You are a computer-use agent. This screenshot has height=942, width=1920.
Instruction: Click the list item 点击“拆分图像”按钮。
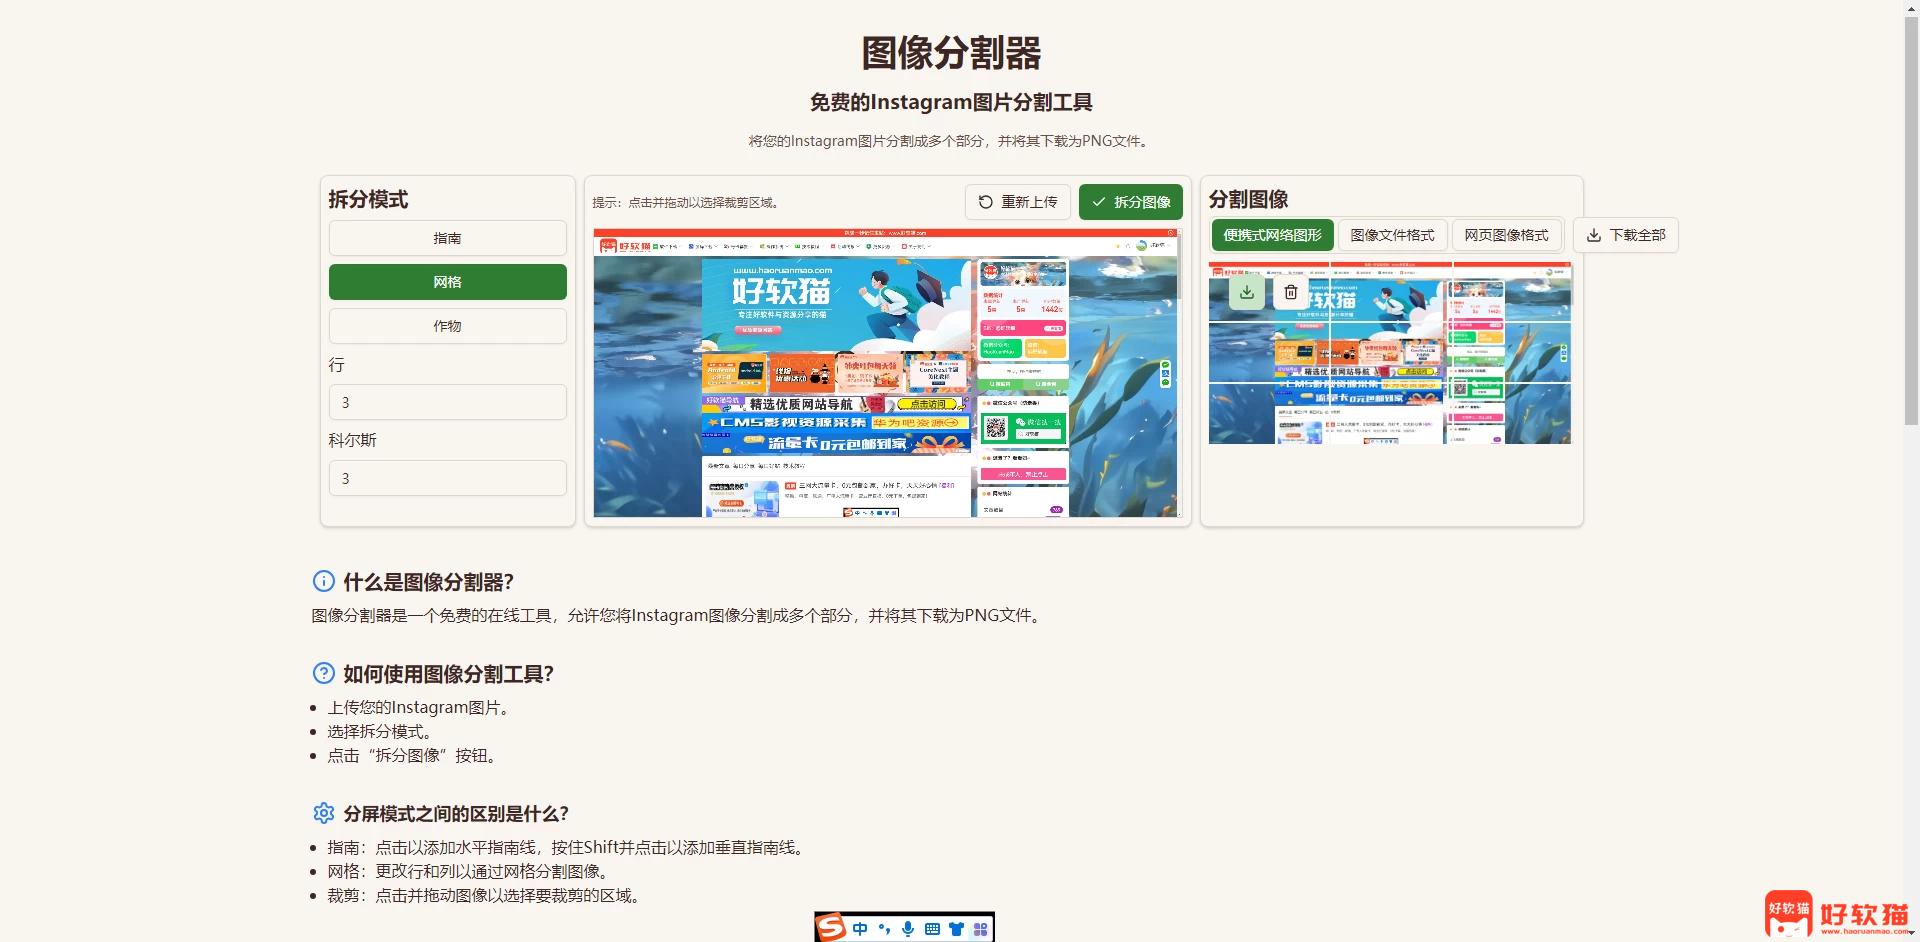coord(414,756)
